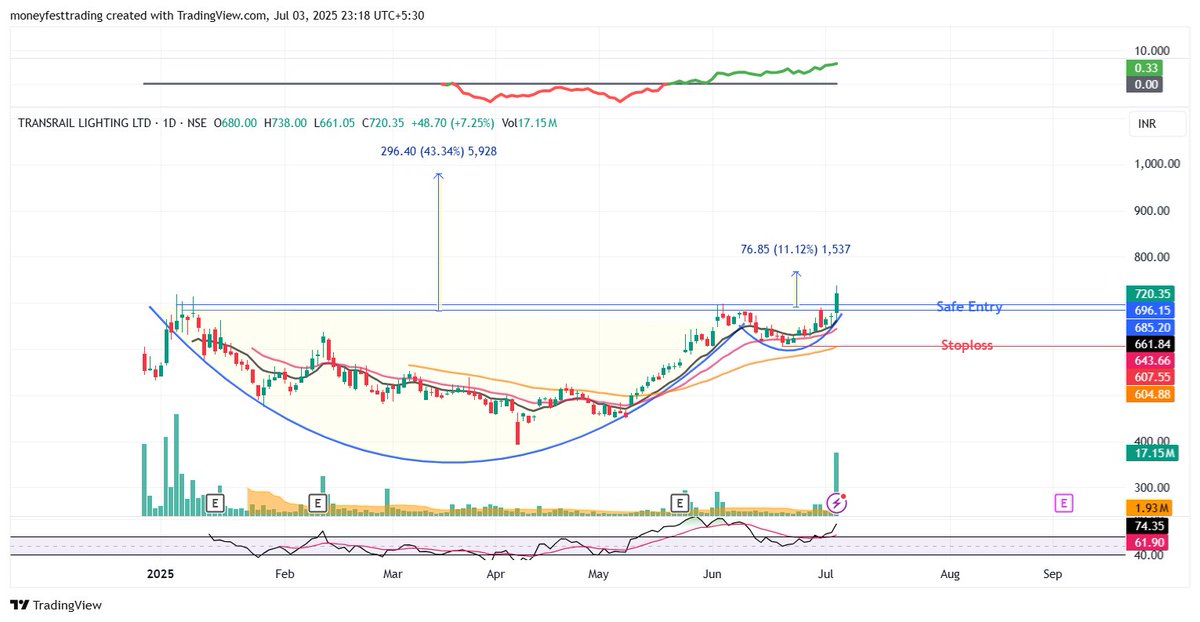Viewport: 1200px width, 622px height.
Task: Click the Jun label on time axis
Action: click(712, 575)
